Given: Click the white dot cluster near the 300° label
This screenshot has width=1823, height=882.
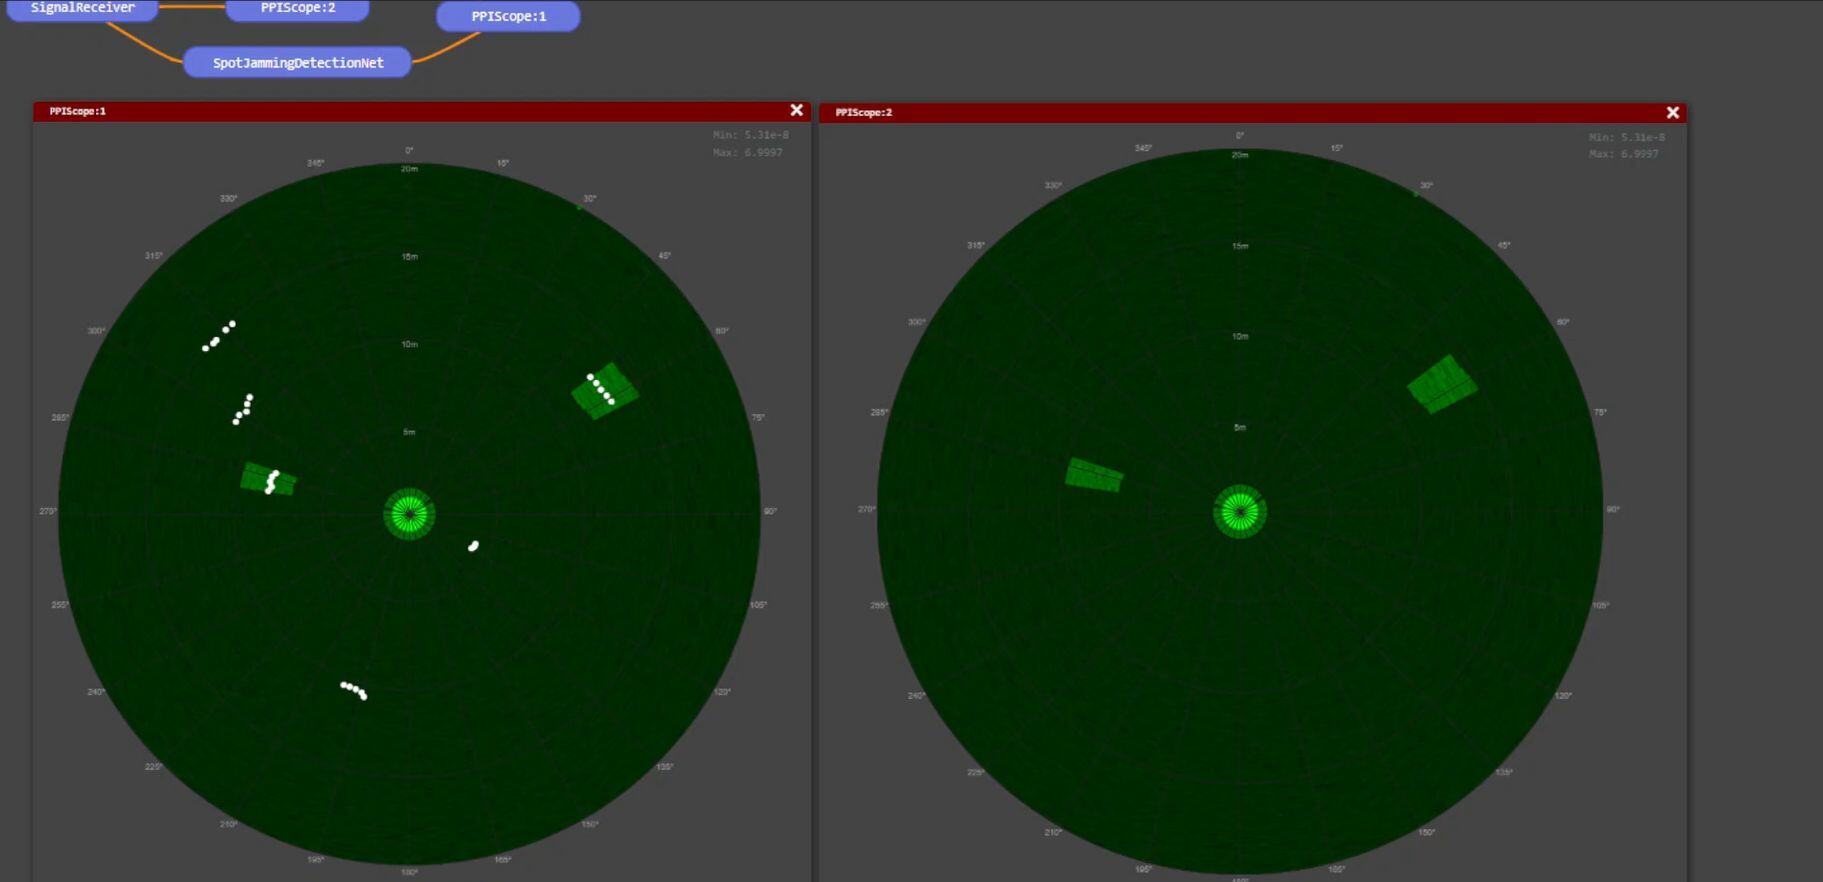Looking at the screenshot, I should point(218,336).
